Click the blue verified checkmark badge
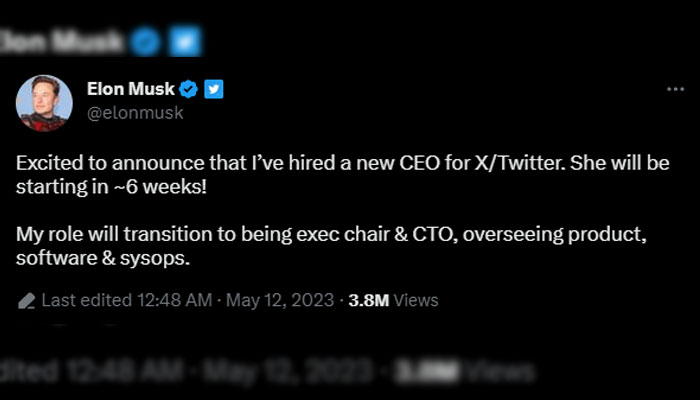This screenshot has height=400, width=700. pyautogui.click(x=189, y=90)
